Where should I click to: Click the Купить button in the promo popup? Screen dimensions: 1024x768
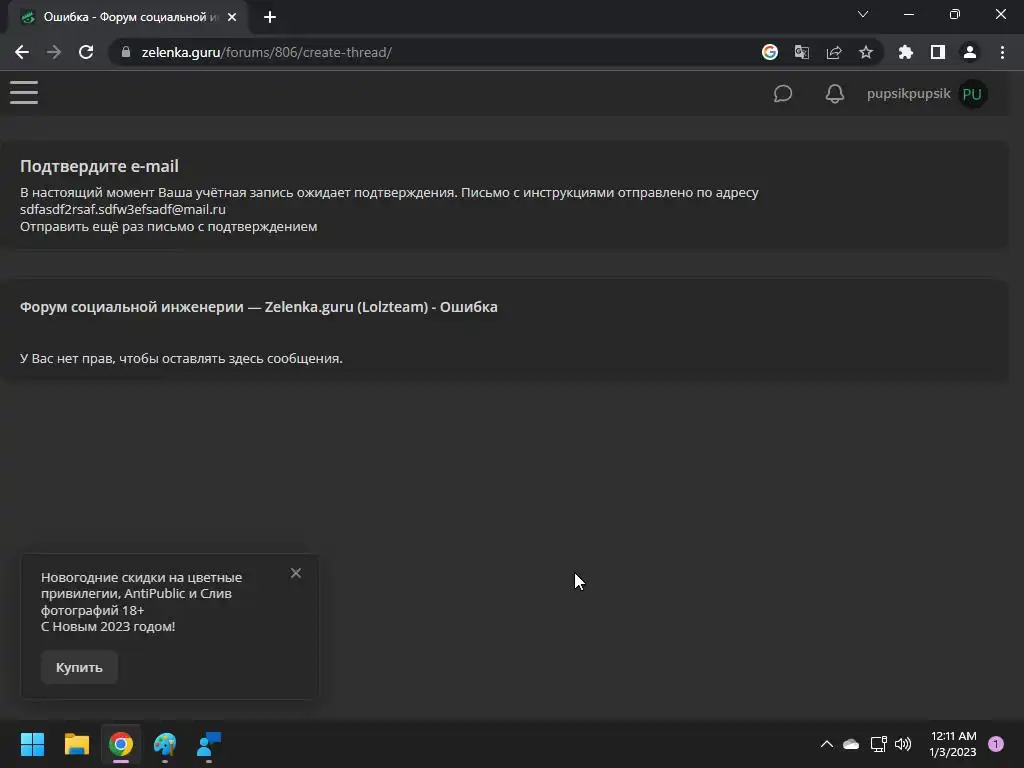tap(79, 667)
